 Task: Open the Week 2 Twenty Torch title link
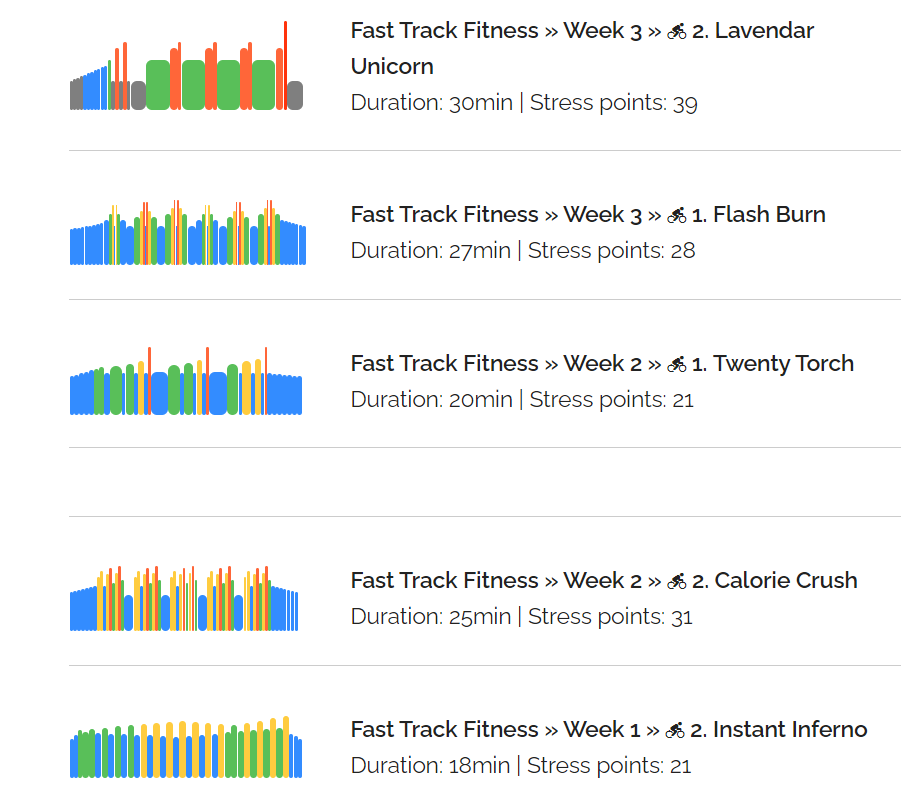(x=602, y=364)
